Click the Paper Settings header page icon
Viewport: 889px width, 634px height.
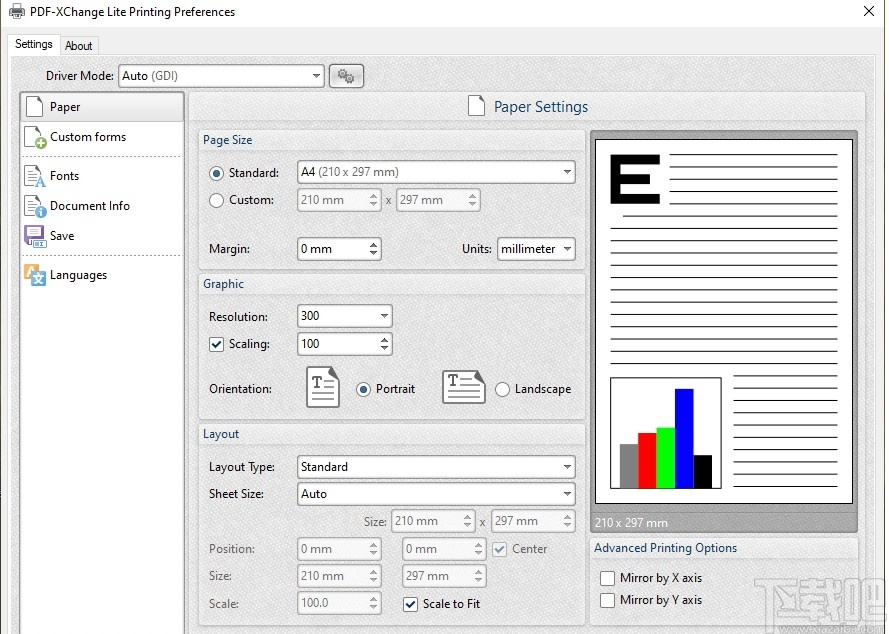tap(475, 105)
